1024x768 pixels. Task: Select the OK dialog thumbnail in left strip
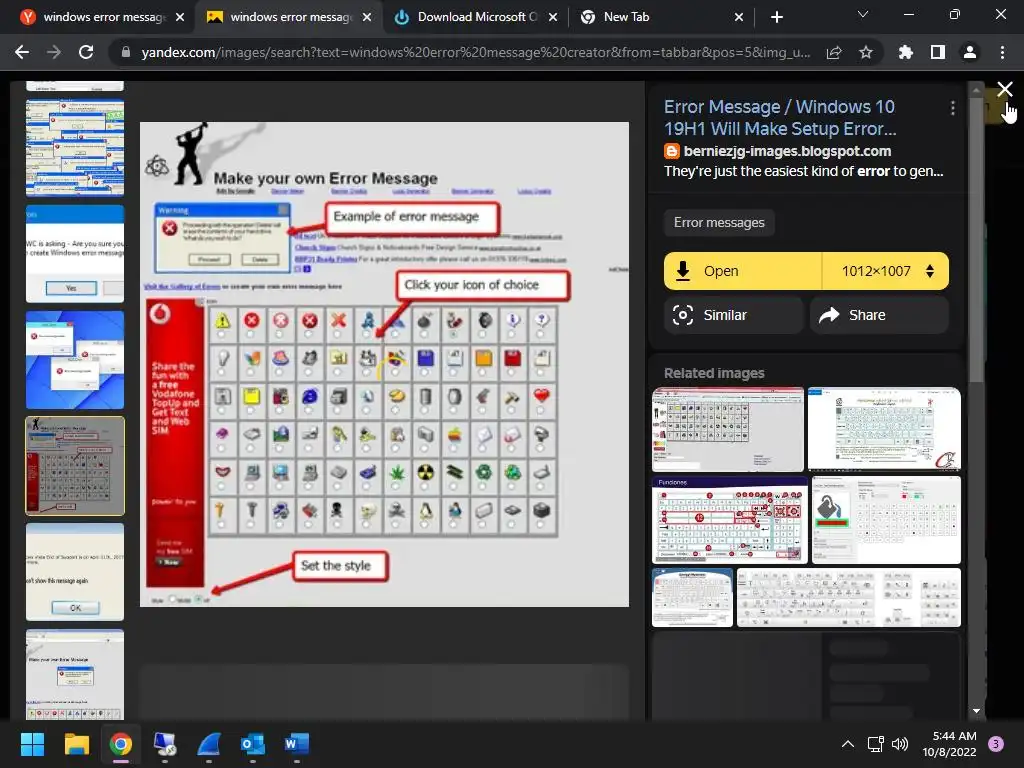click(x=75, y=572)
